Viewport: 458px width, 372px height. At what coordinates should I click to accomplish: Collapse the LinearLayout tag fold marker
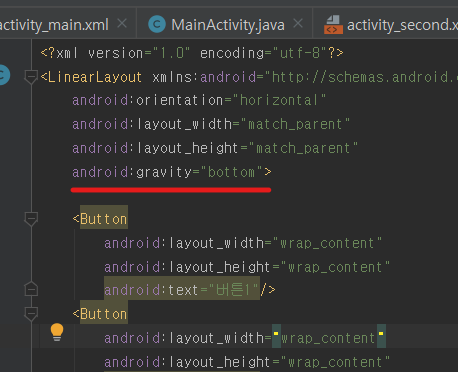click(31, 77)
